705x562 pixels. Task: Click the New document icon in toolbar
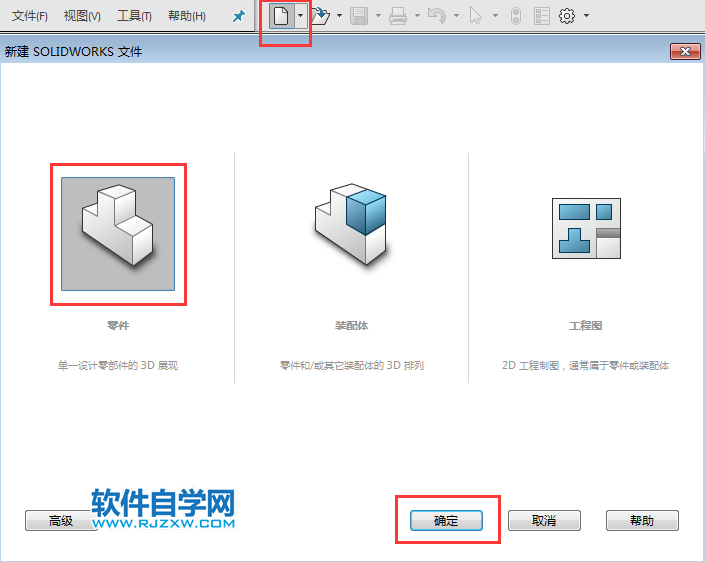click(281, 16)
